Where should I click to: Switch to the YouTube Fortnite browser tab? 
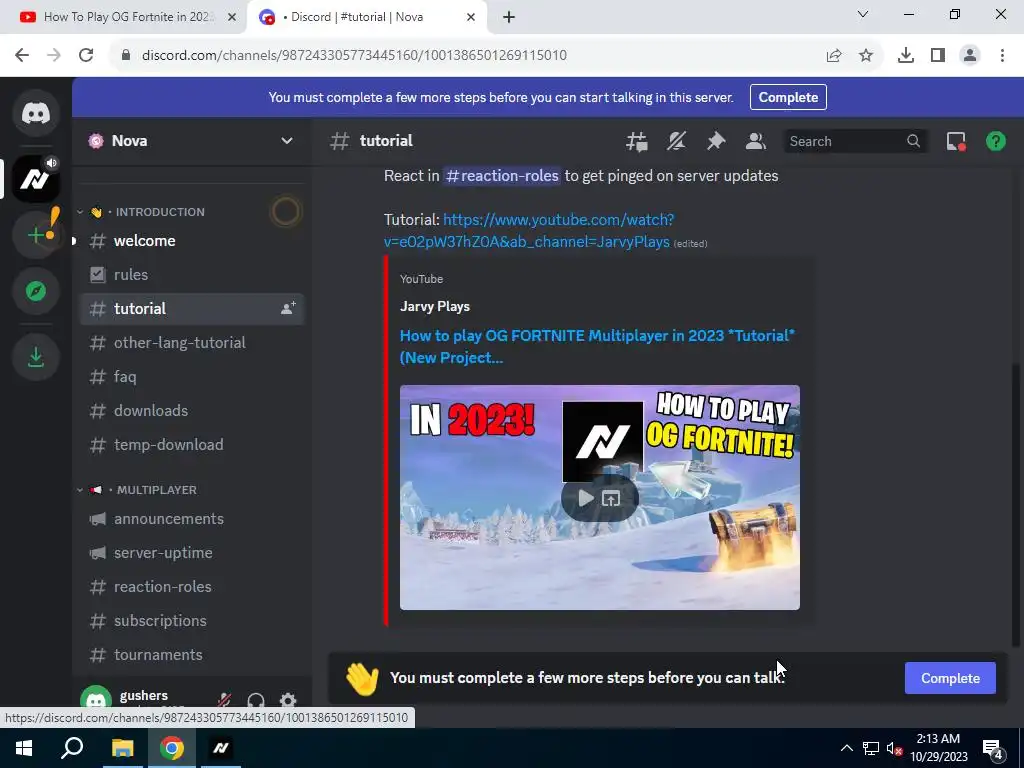(124, 17)
